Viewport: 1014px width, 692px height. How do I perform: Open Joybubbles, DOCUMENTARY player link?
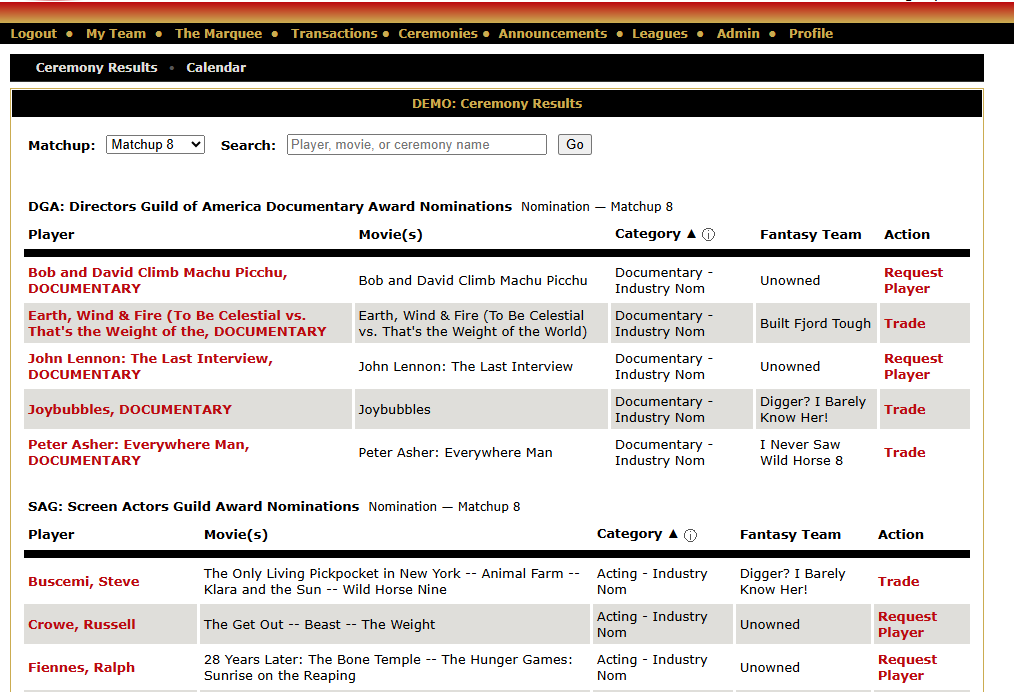click(129, 409)
